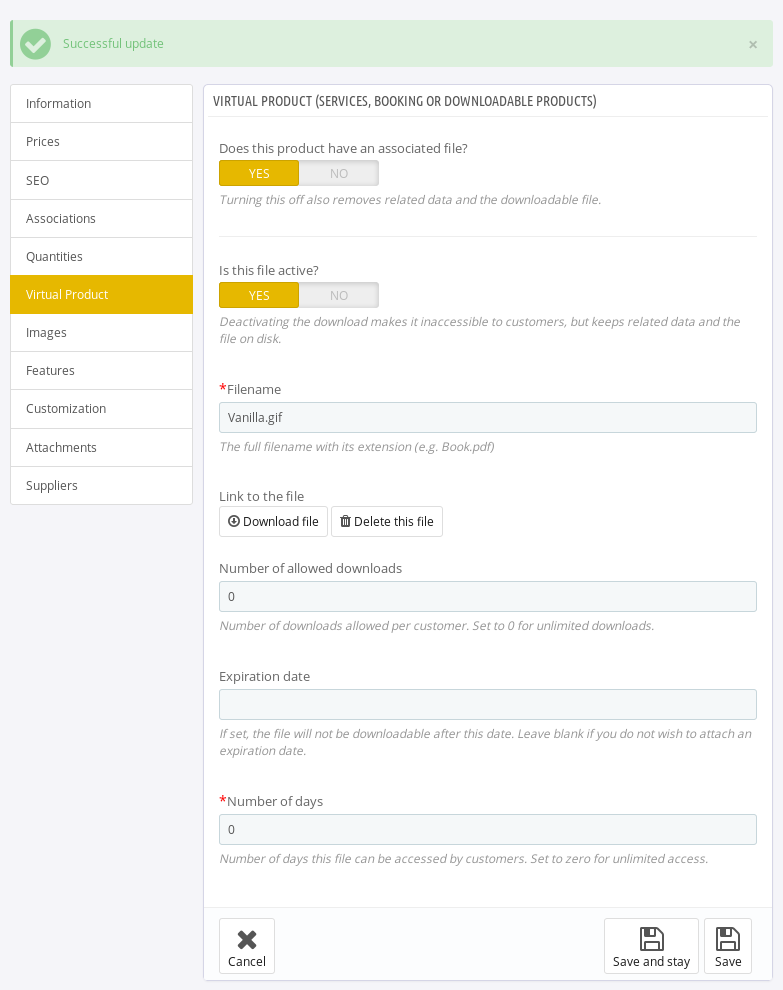Click the Filename input field
Screen dimensions: 783x990
487,417
